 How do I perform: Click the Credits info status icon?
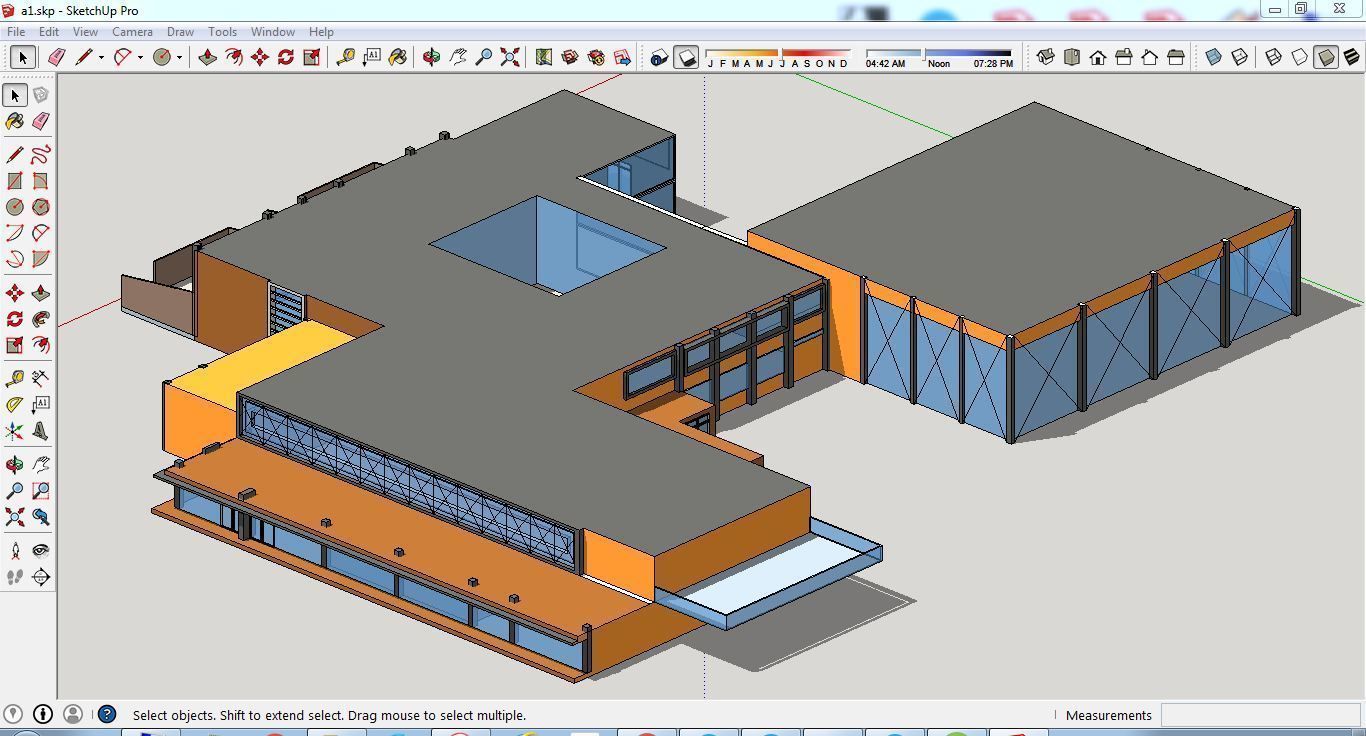tap(43, 714)
